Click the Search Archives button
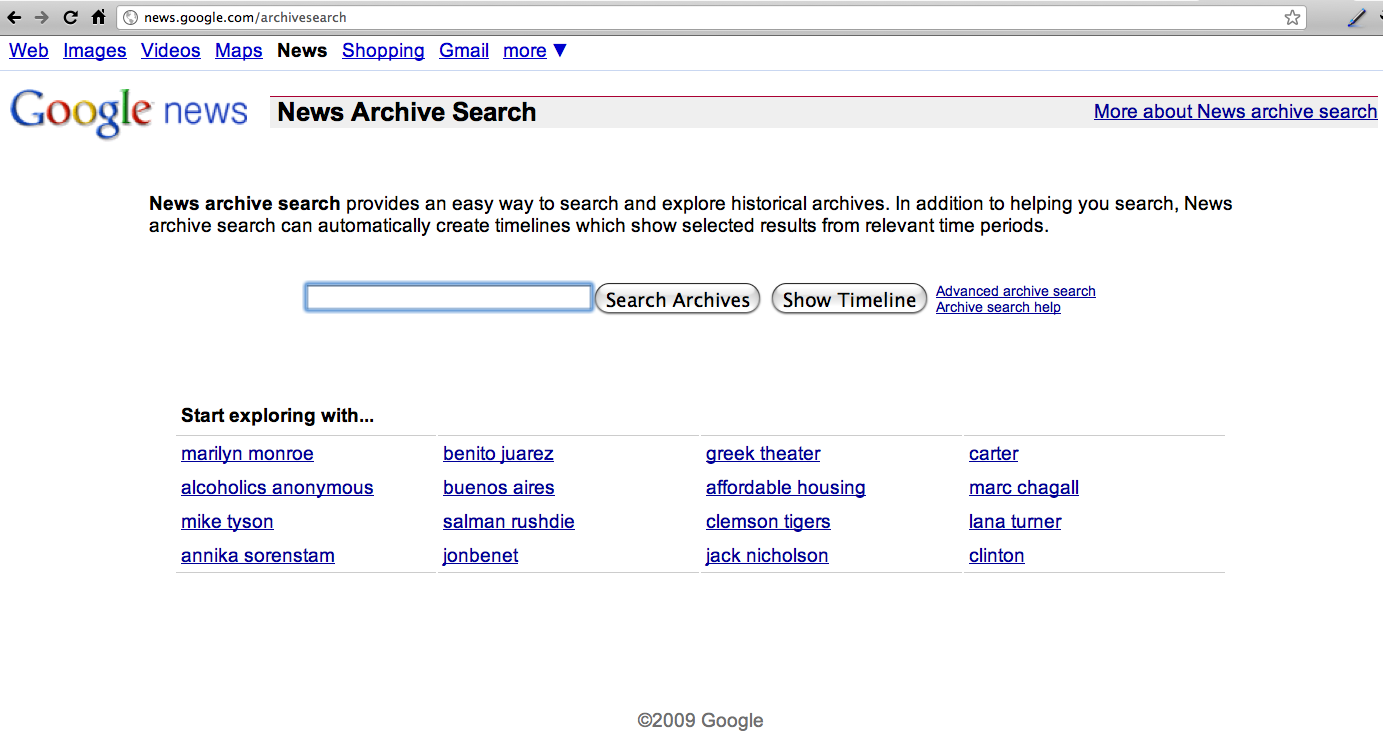 [677, 299]
